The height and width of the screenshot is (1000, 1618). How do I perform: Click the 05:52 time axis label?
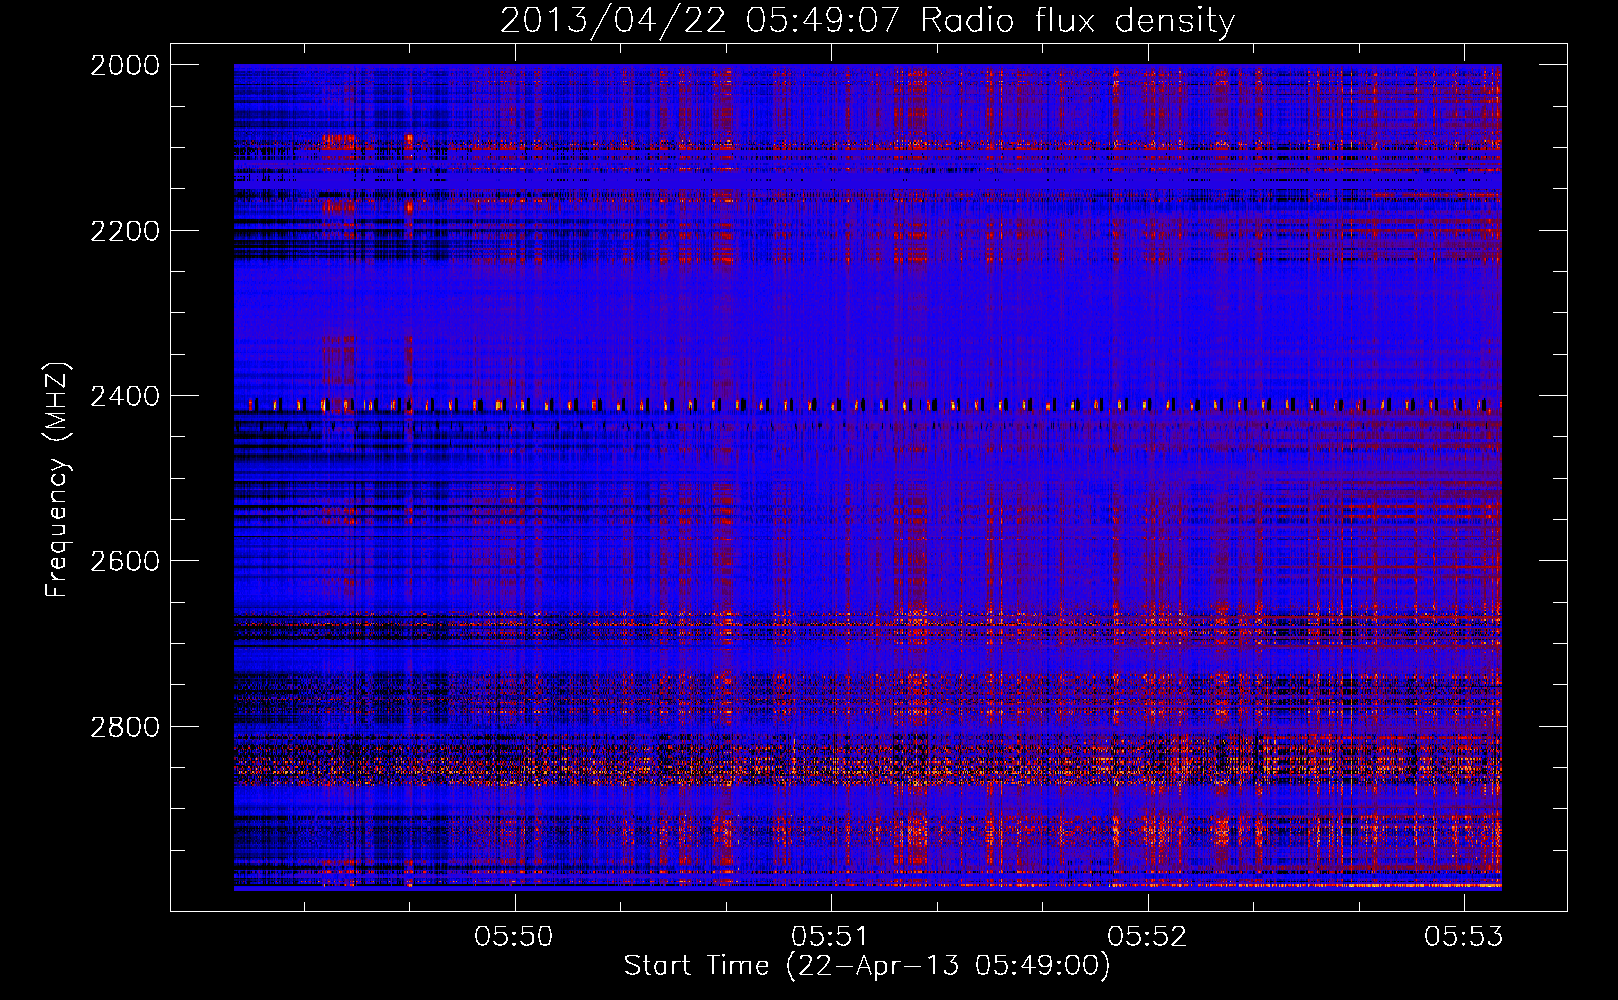point(1147,936)
